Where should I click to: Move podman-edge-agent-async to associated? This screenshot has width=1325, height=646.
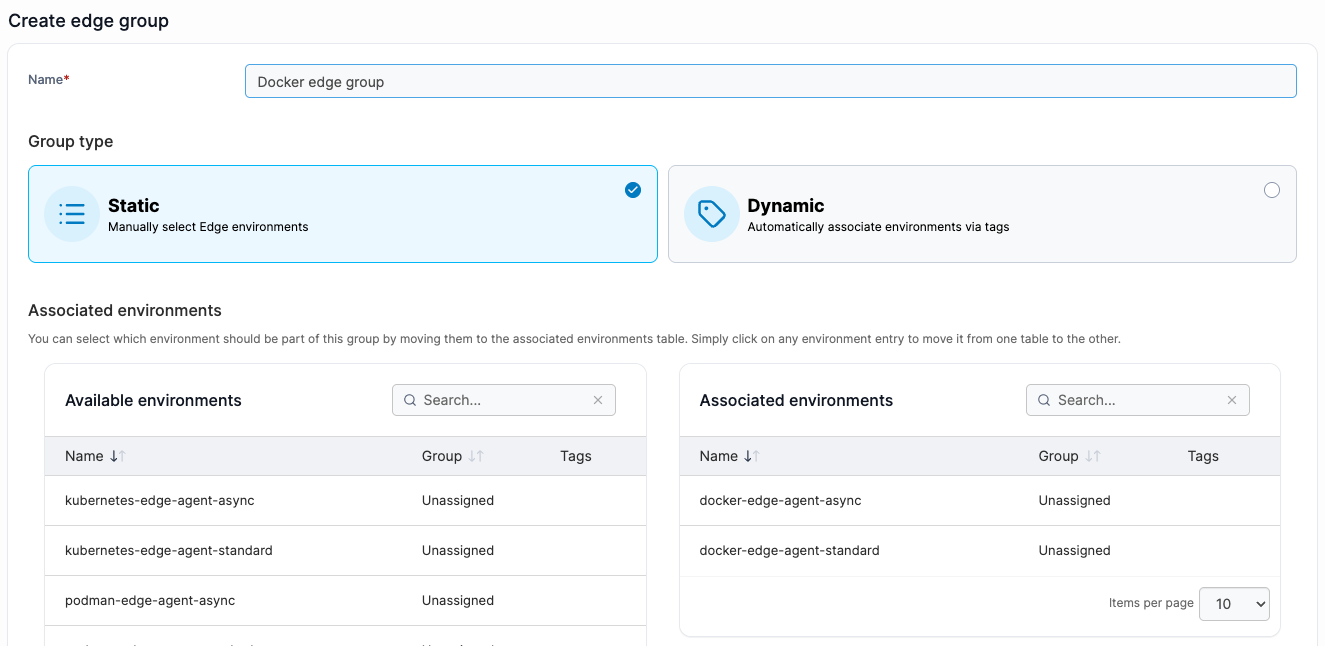click(x=345, y=601)
